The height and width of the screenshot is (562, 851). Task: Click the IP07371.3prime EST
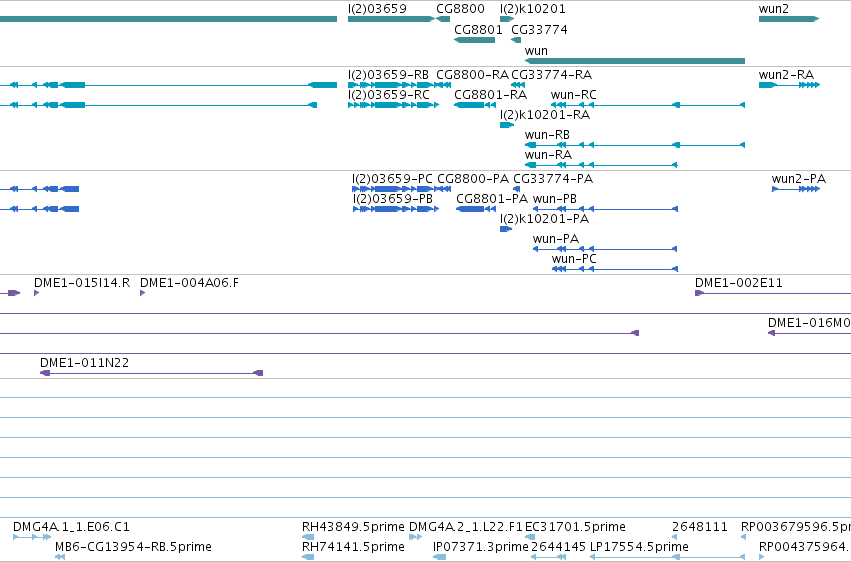[440, 557]
